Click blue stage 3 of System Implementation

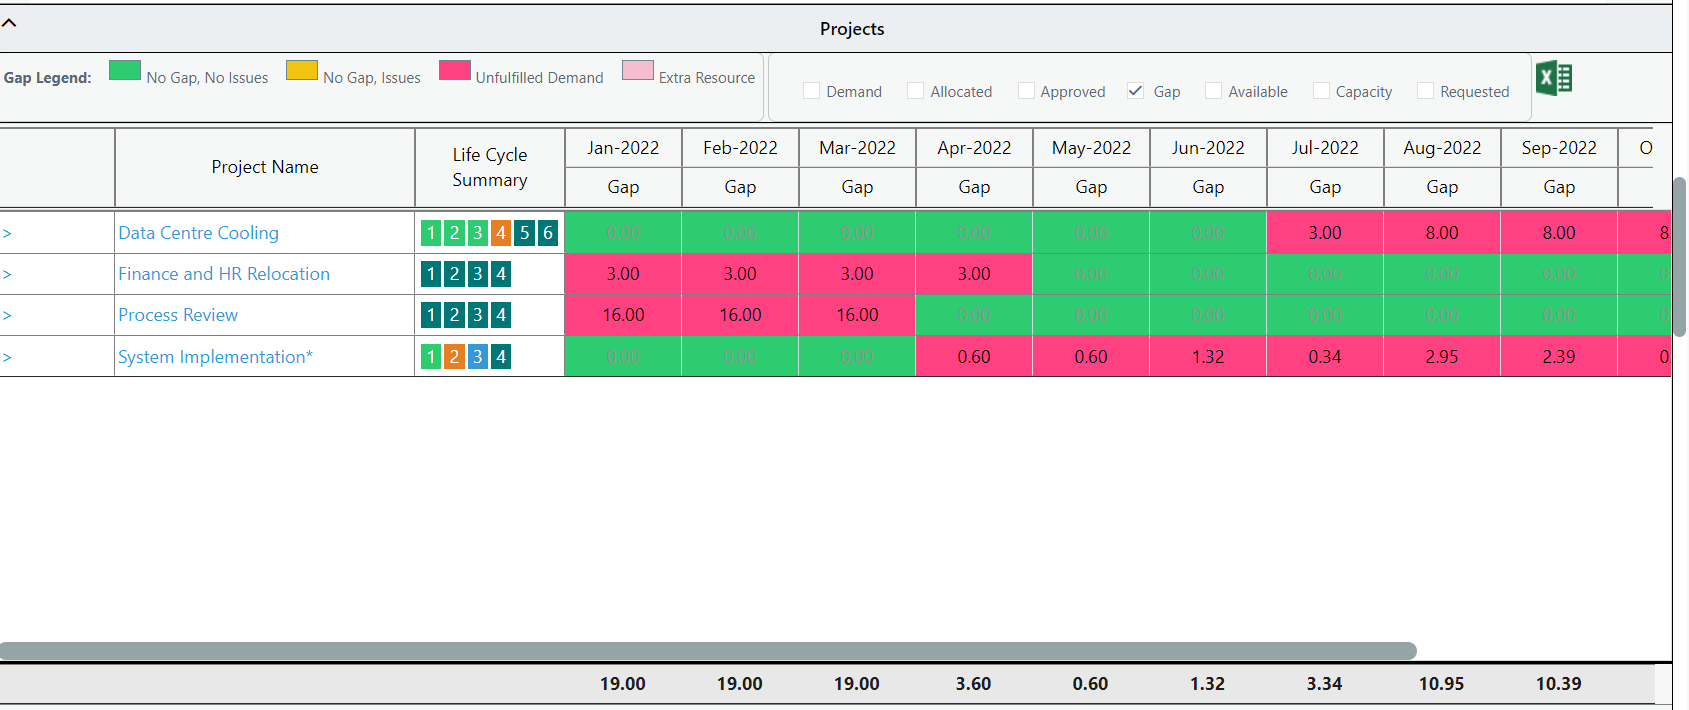(x=478, y=357)
